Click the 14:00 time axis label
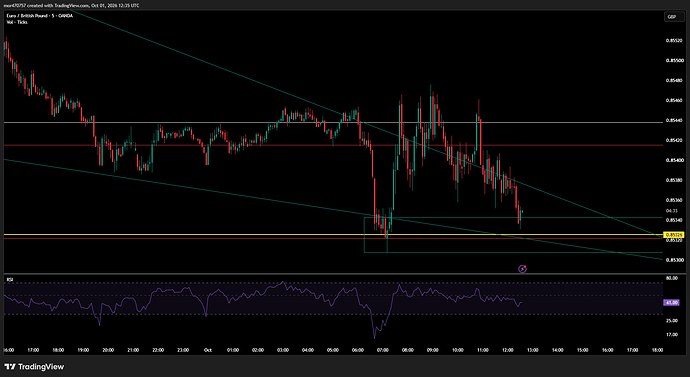 (x=558, y=351)
